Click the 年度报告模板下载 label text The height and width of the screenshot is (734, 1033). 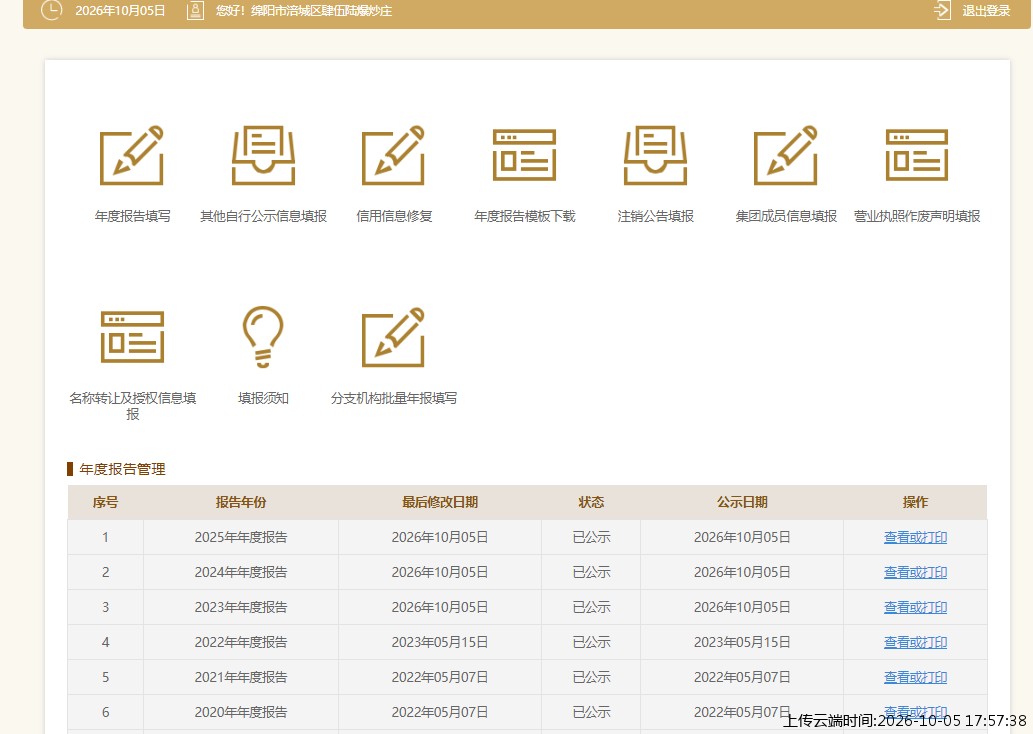[524, 216]
